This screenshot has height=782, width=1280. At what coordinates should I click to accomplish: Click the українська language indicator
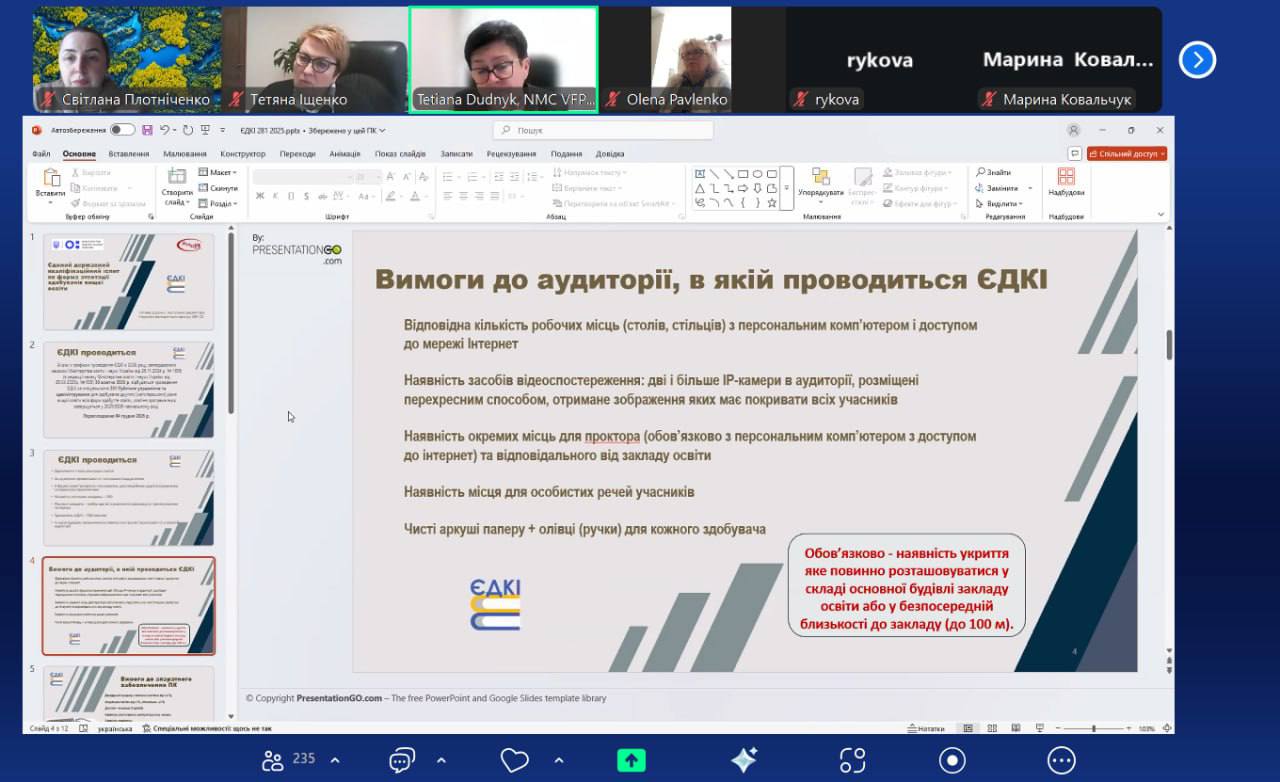114,728
